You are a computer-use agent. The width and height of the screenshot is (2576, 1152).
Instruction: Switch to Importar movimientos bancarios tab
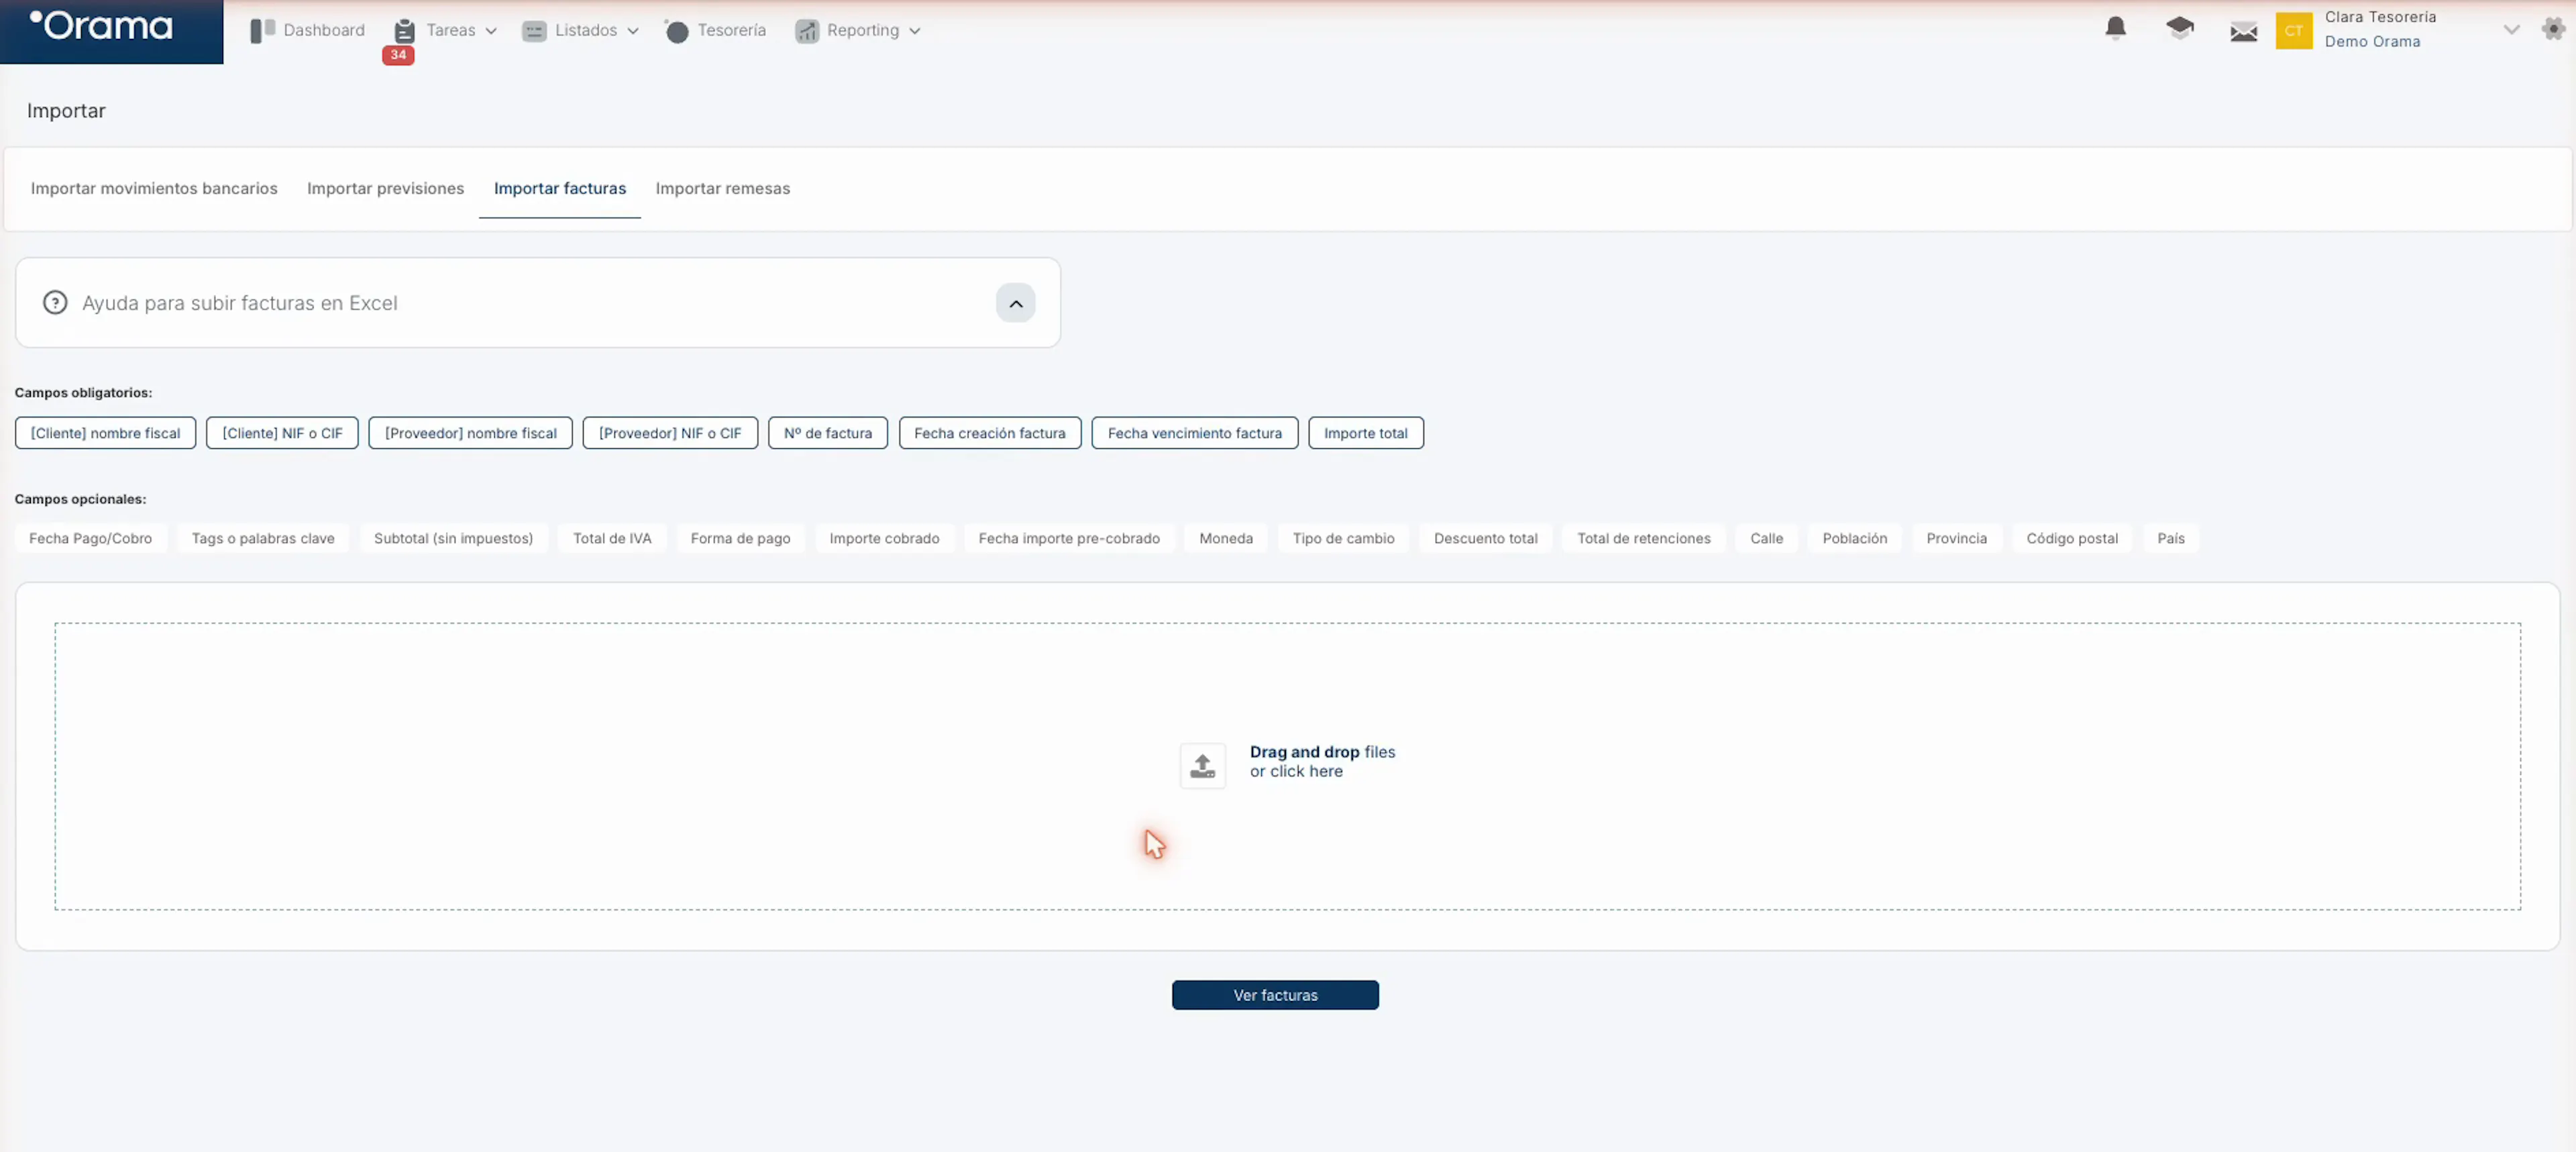tap(154, 188)
